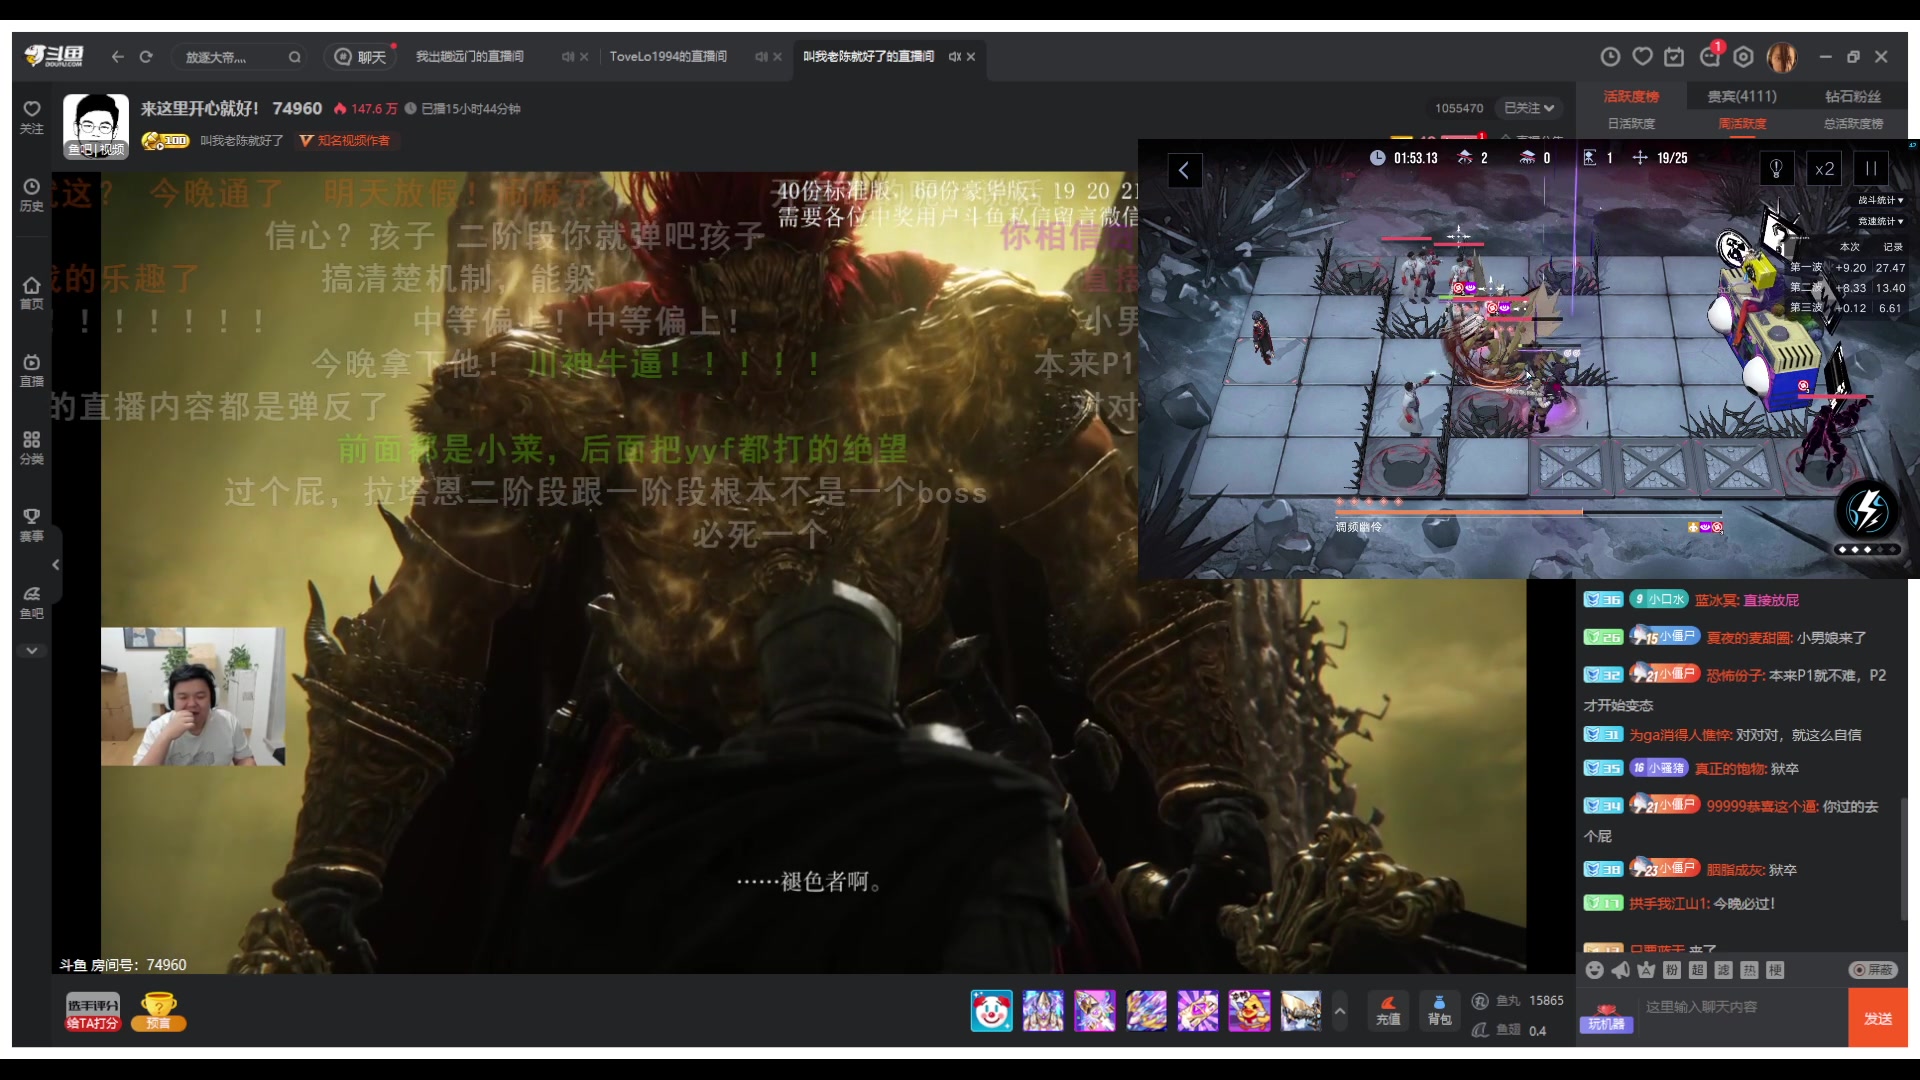
Task: Collapse sidebar with left arrow handle
Action: 56,565
